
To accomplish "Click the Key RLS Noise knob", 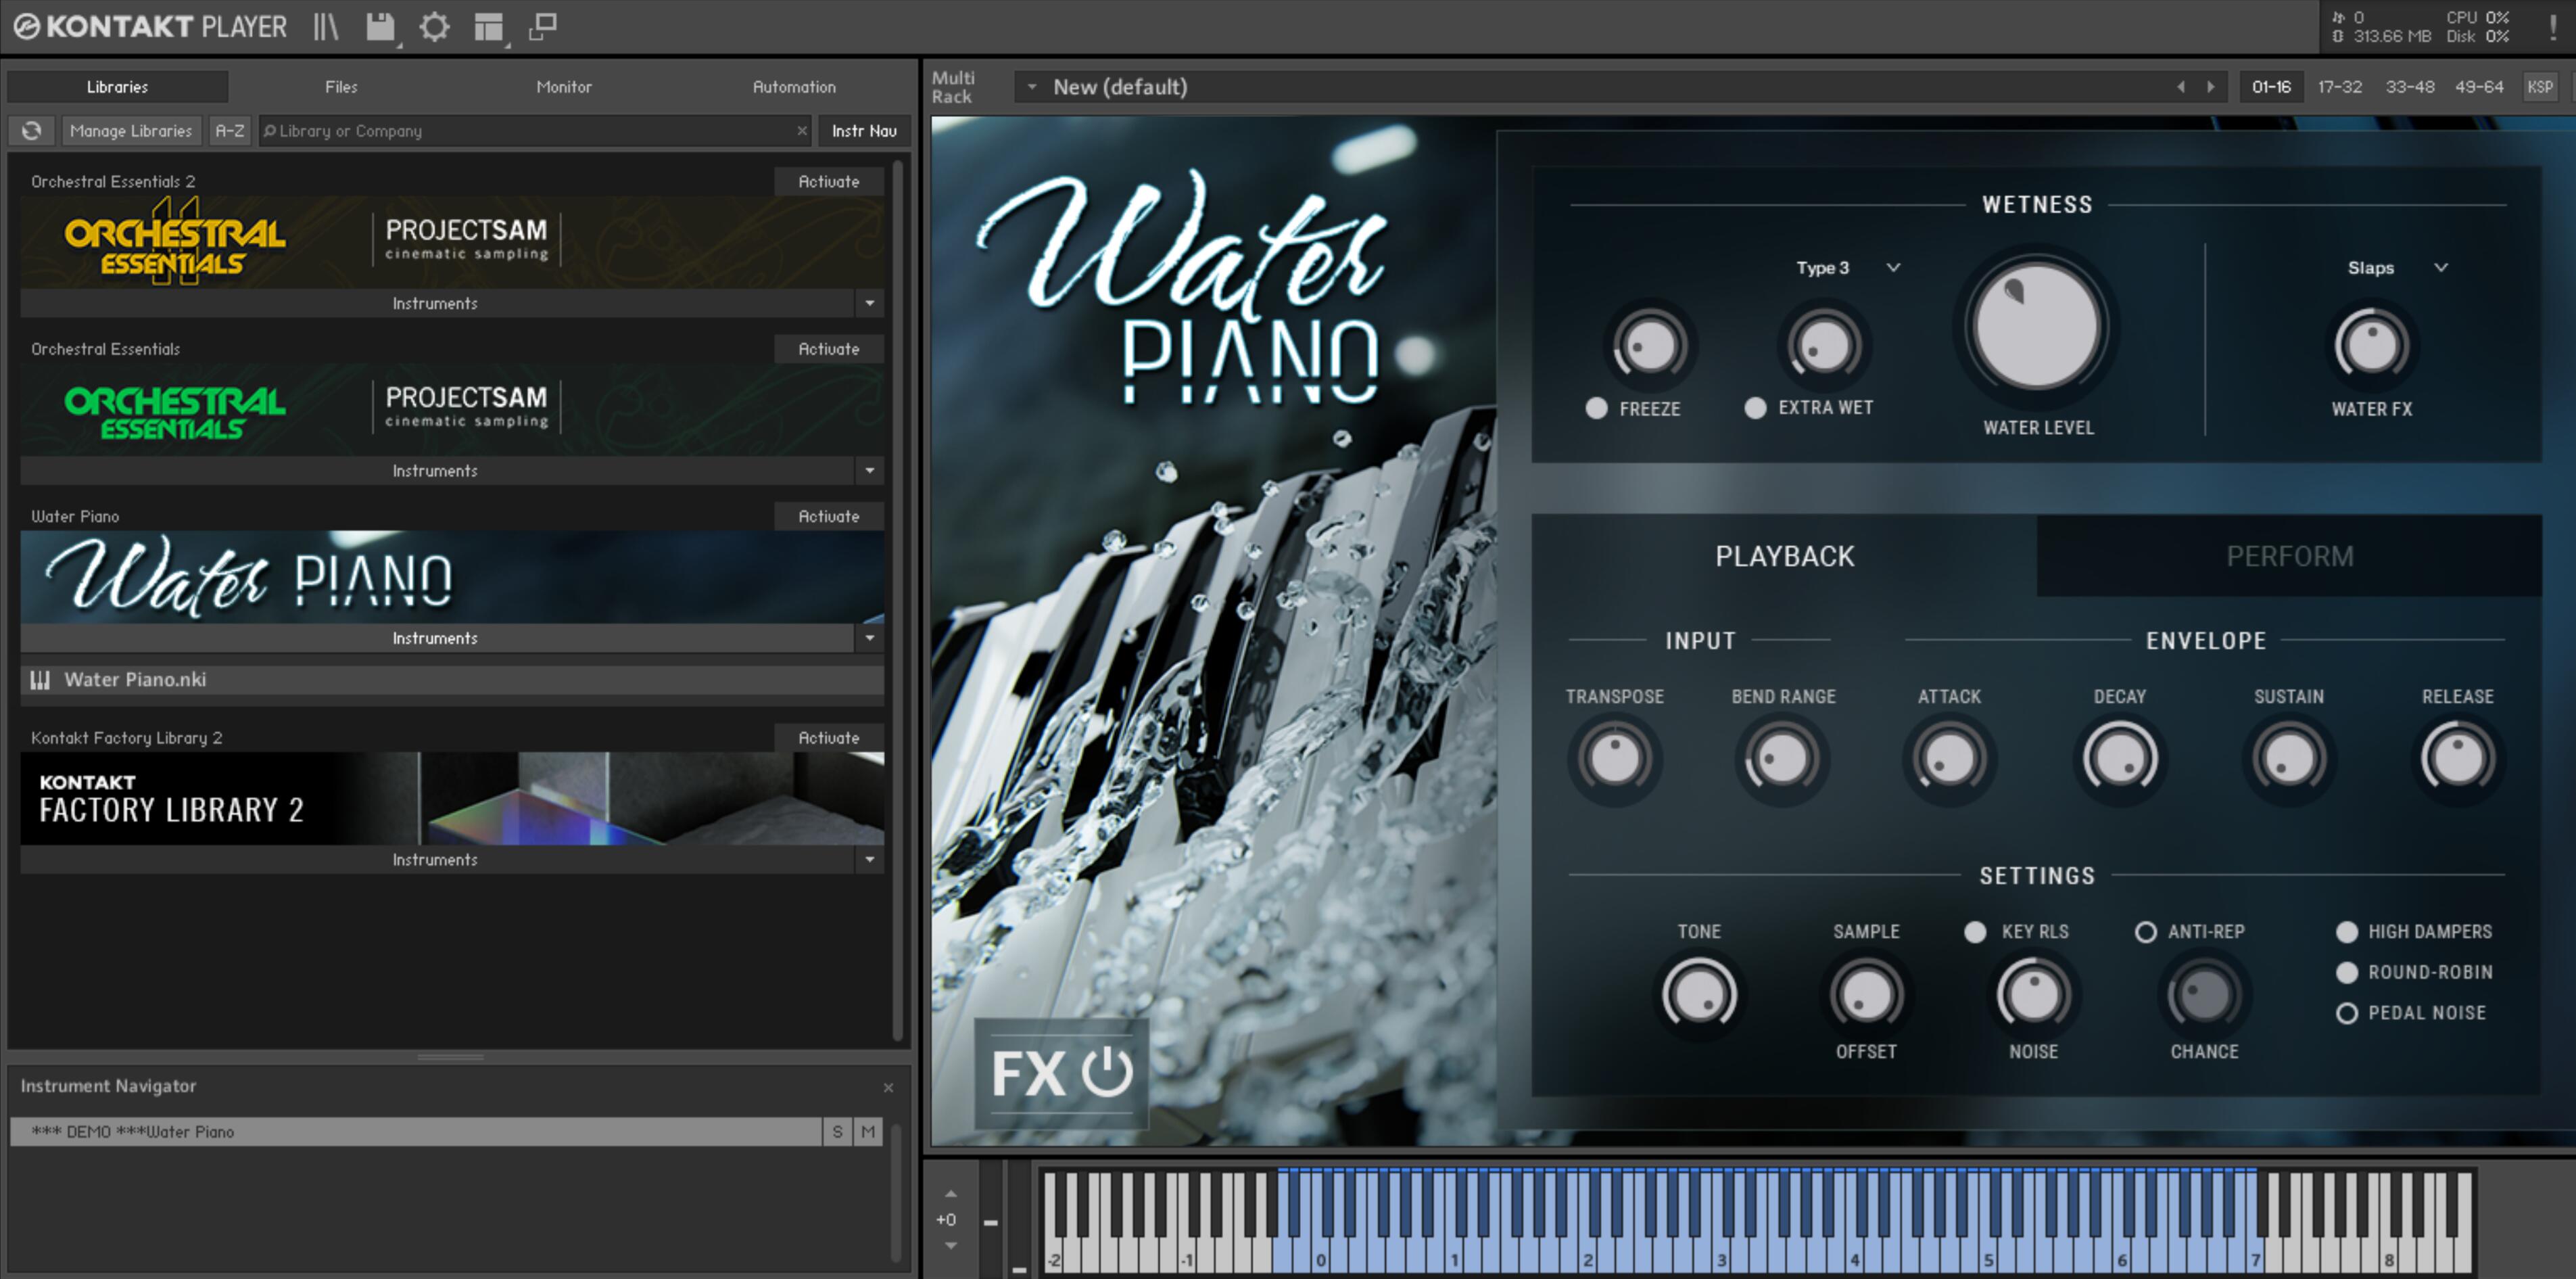I will tap(2033, 994).
